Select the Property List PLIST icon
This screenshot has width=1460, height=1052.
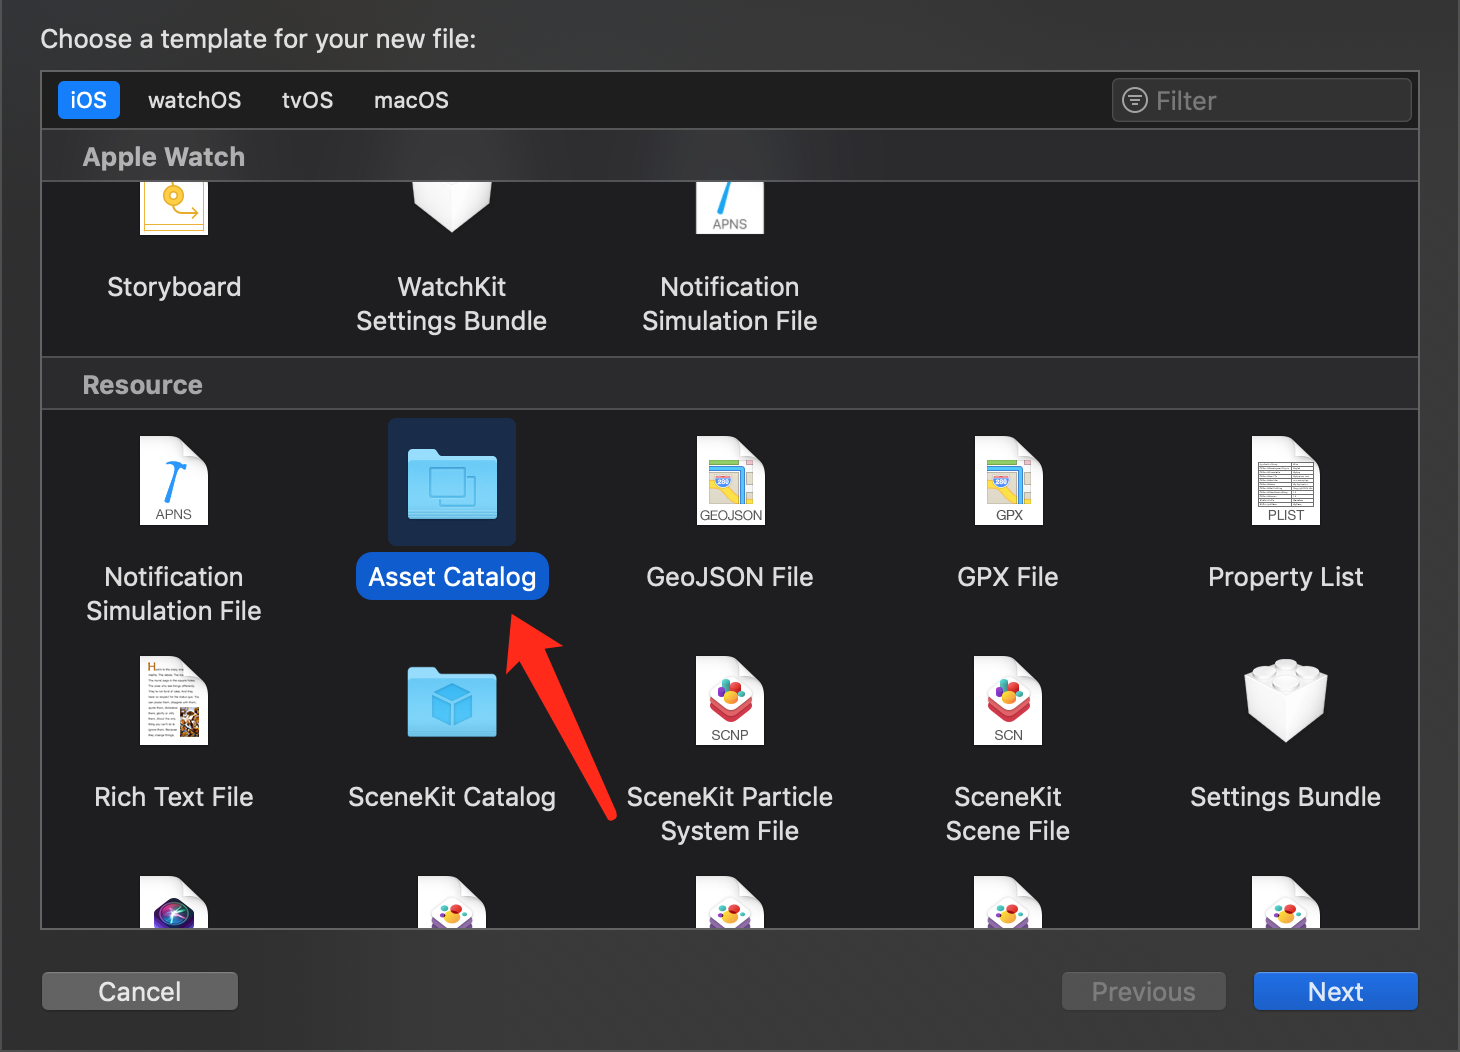pos(1286,481)
